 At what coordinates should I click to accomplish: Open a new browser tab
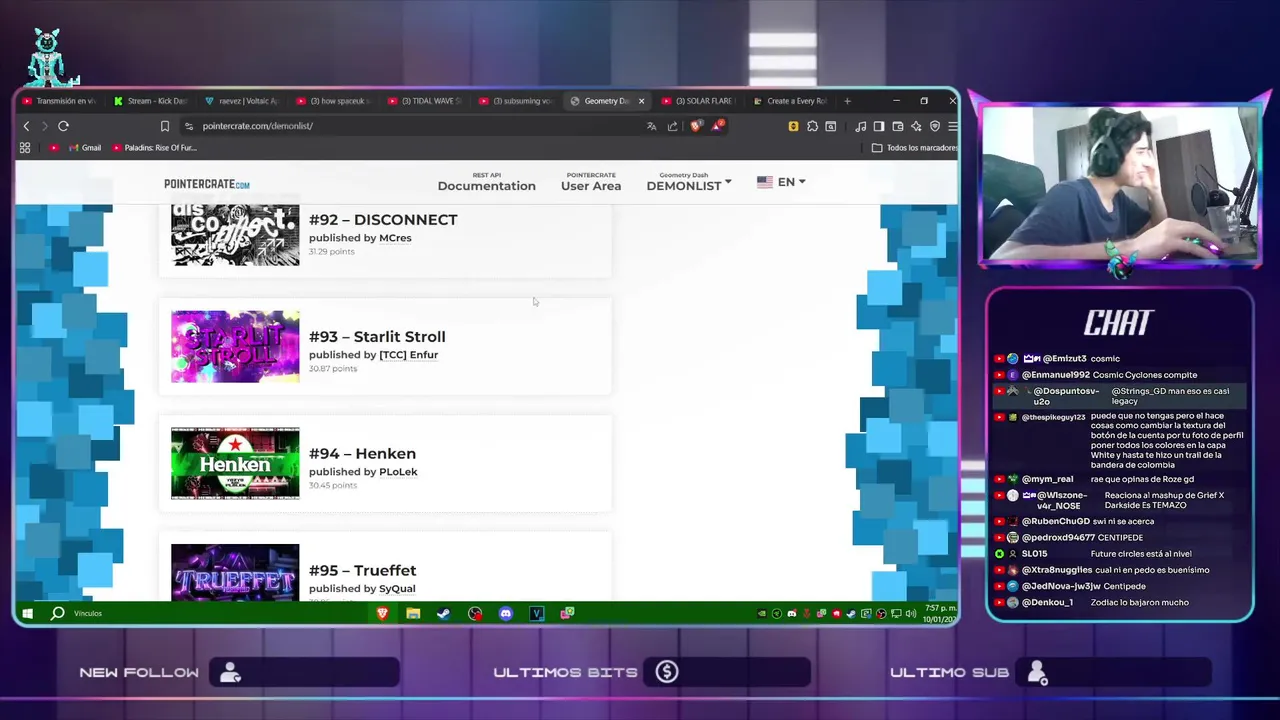(847, 101)
